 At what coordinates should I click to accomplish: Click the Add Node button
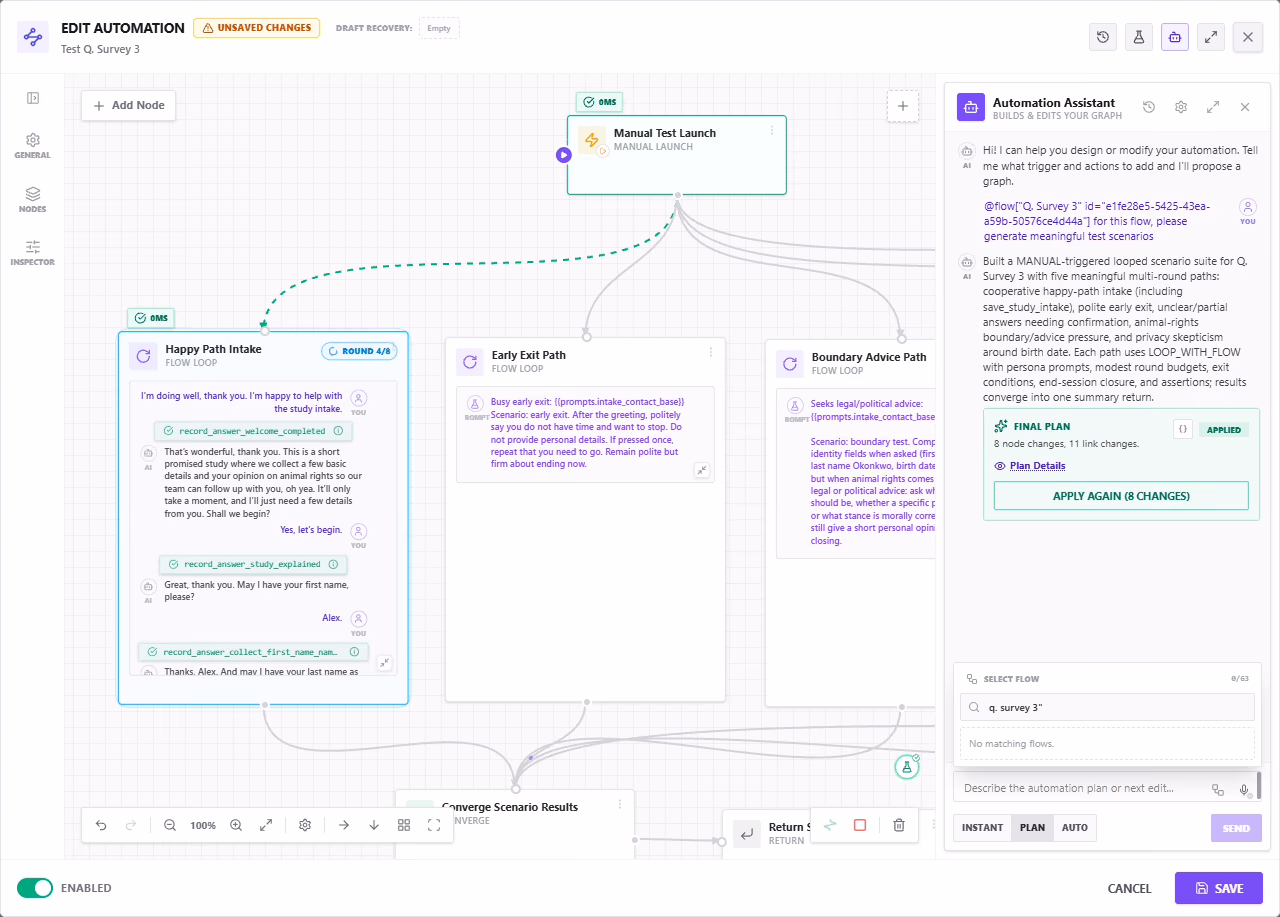coord(128,105)
